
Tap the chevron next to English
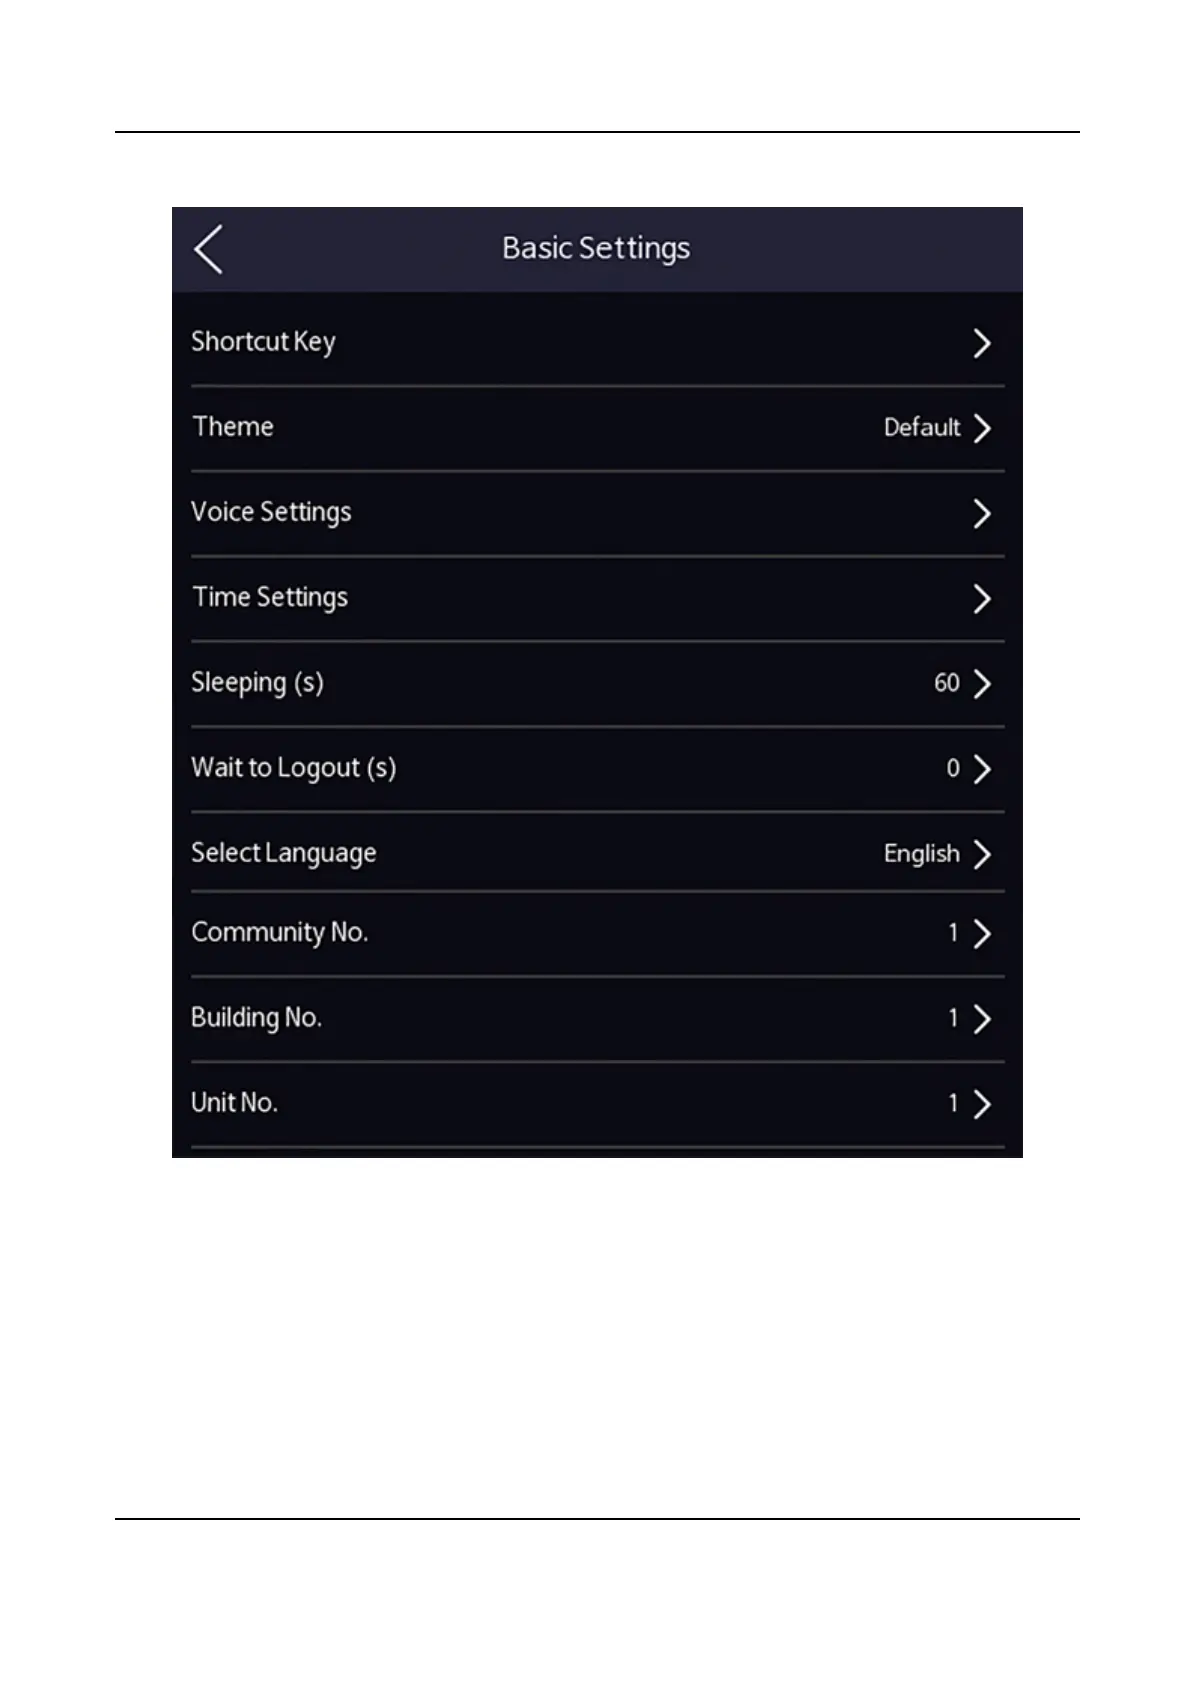point(982,853)
